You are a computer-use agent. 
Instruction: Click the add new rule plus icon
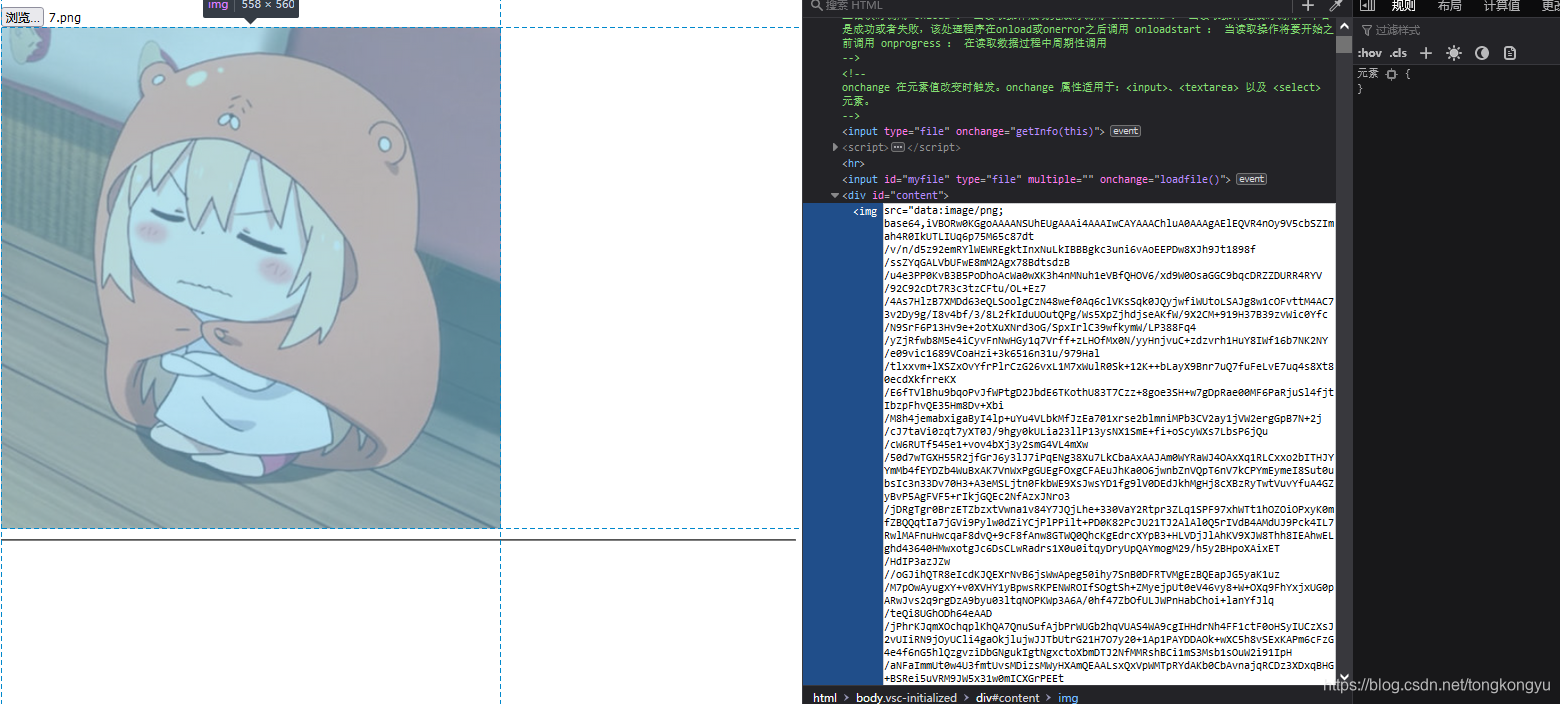(1426, 53)
